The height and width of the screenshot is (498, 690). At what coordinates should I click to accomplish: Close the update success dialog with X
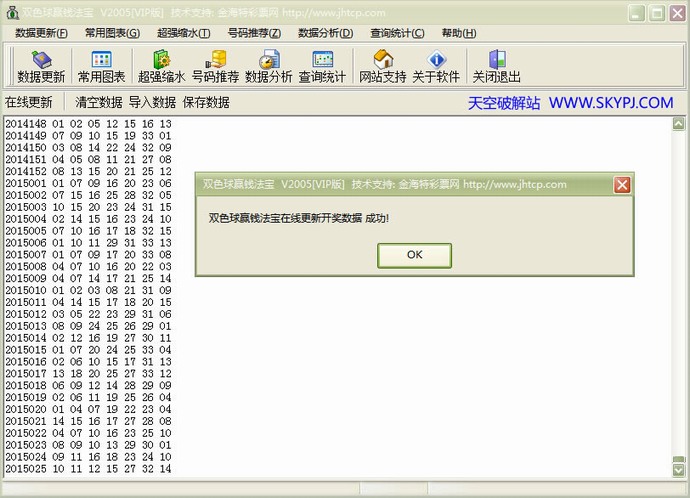point(621,185)
